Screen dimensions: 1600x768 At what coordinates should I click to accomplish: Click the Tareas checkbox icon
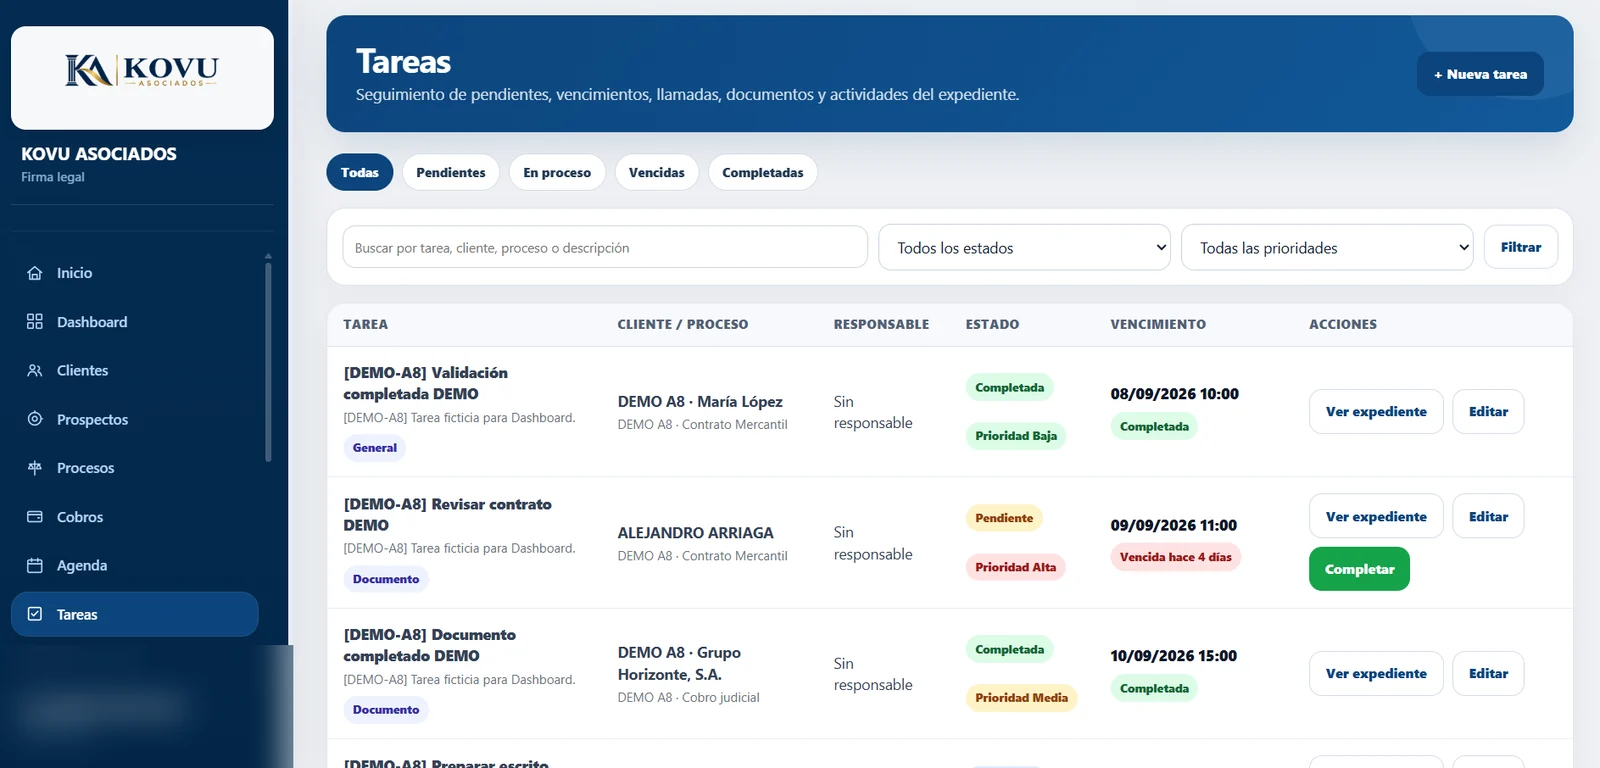[35, 614]
